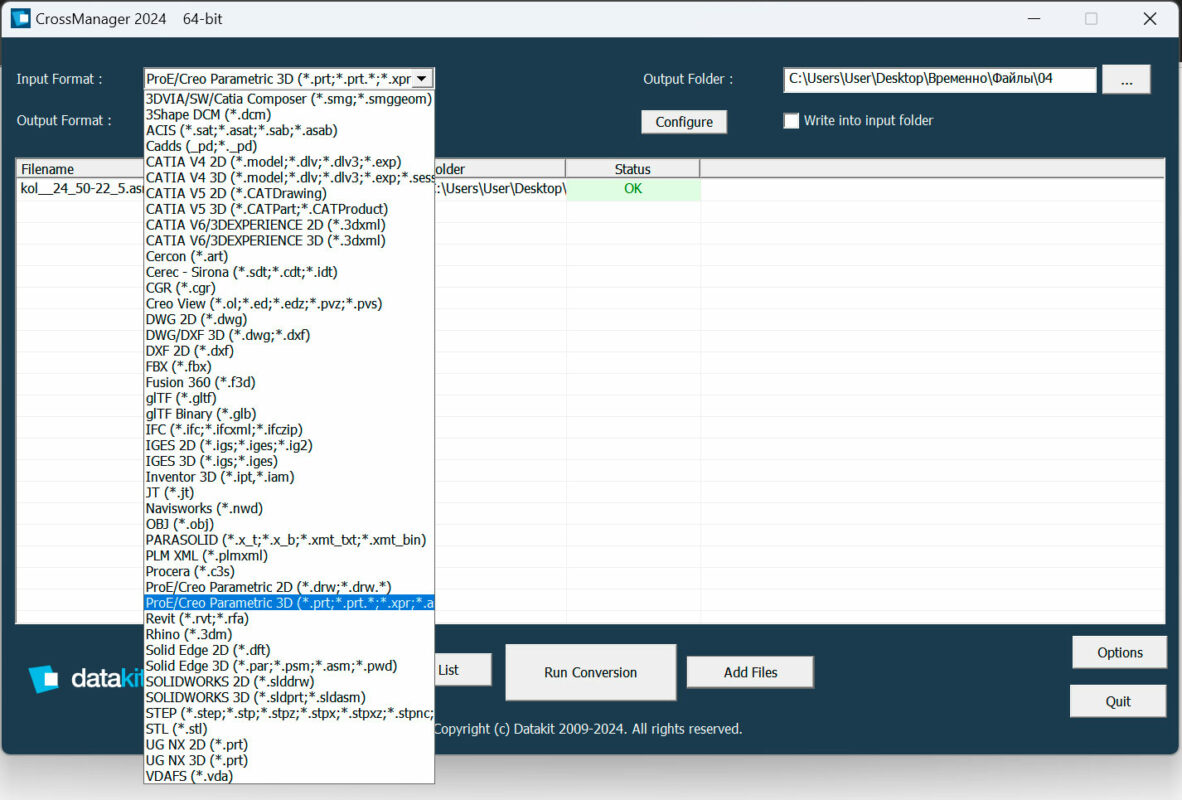Choose Cerec - Sirona format
This screenshot has width=1182, height=800.
[289, 272]
